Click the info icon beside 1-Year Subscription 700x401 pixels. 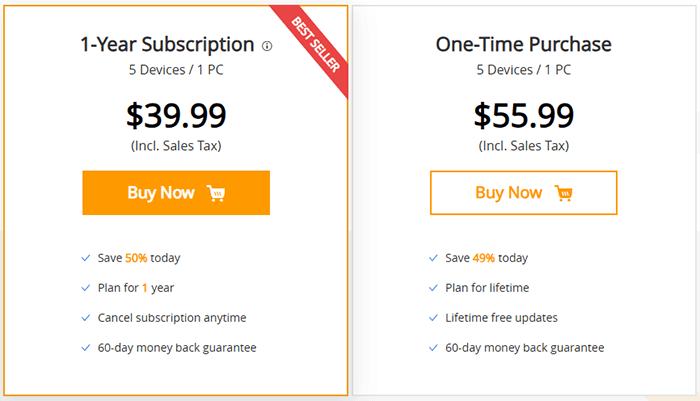coord(267,46)
